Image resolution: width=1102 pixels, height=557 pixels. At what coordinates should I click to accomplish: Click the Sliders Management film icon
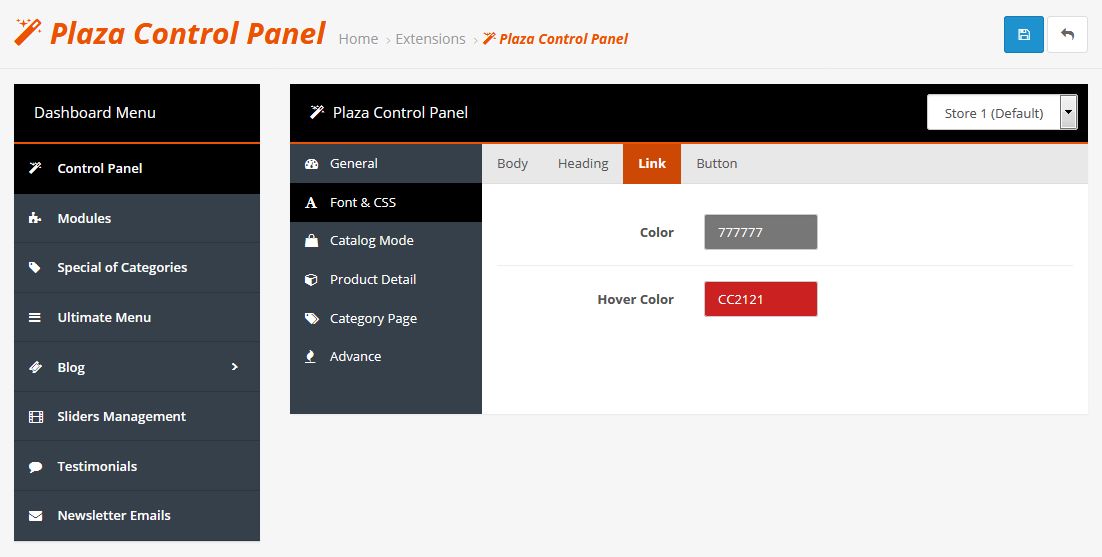[35, 417]
